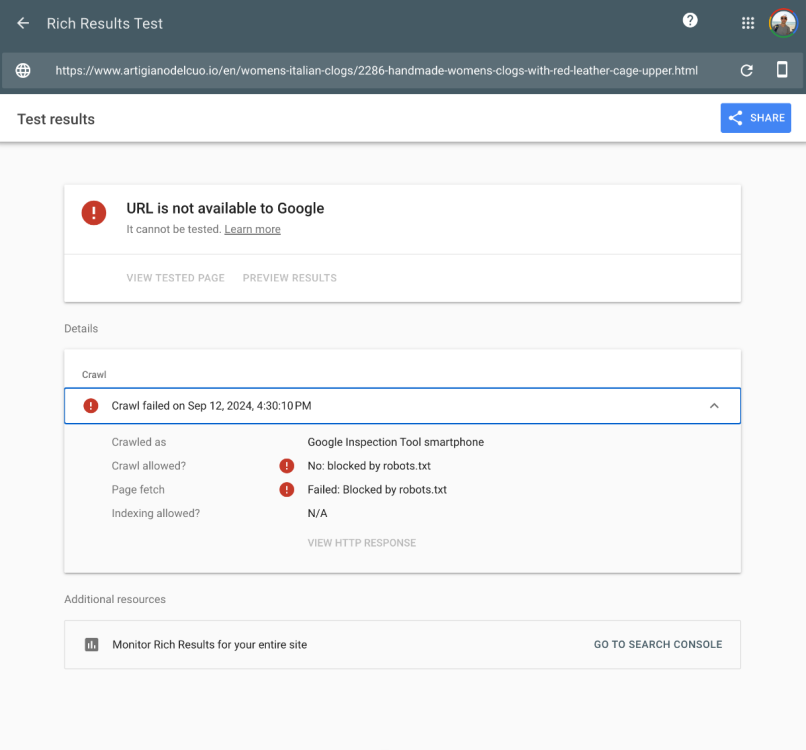Switch device using the smartphone icon

782,70
